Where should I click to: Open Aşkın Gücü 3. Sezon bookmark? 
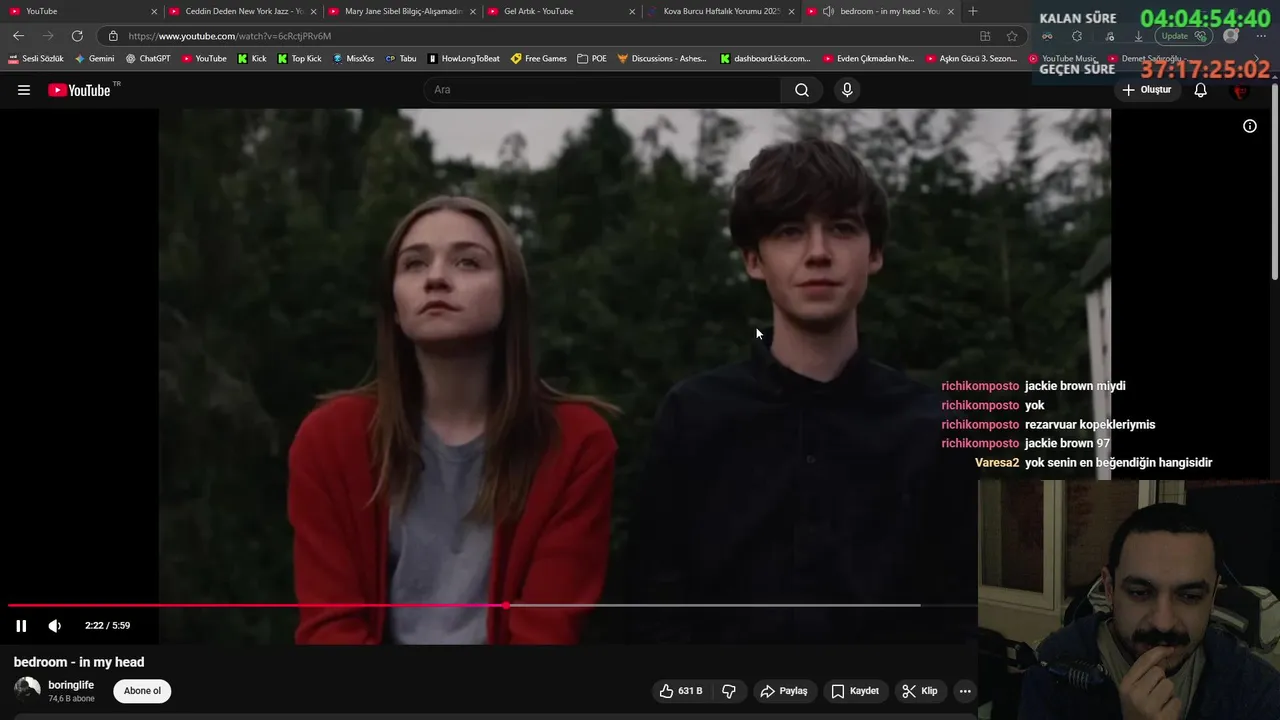[x=972, y=59]
